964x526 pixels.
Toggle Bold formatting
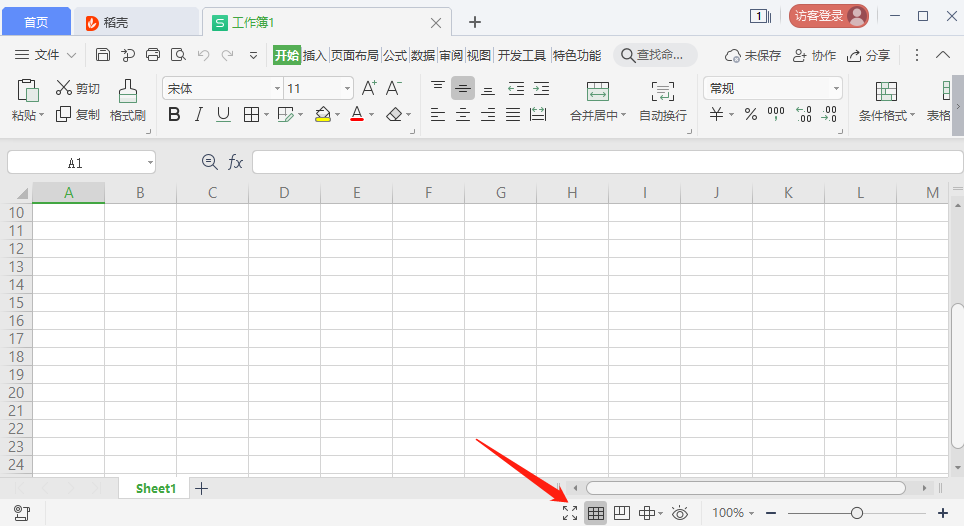click(174, 114)
